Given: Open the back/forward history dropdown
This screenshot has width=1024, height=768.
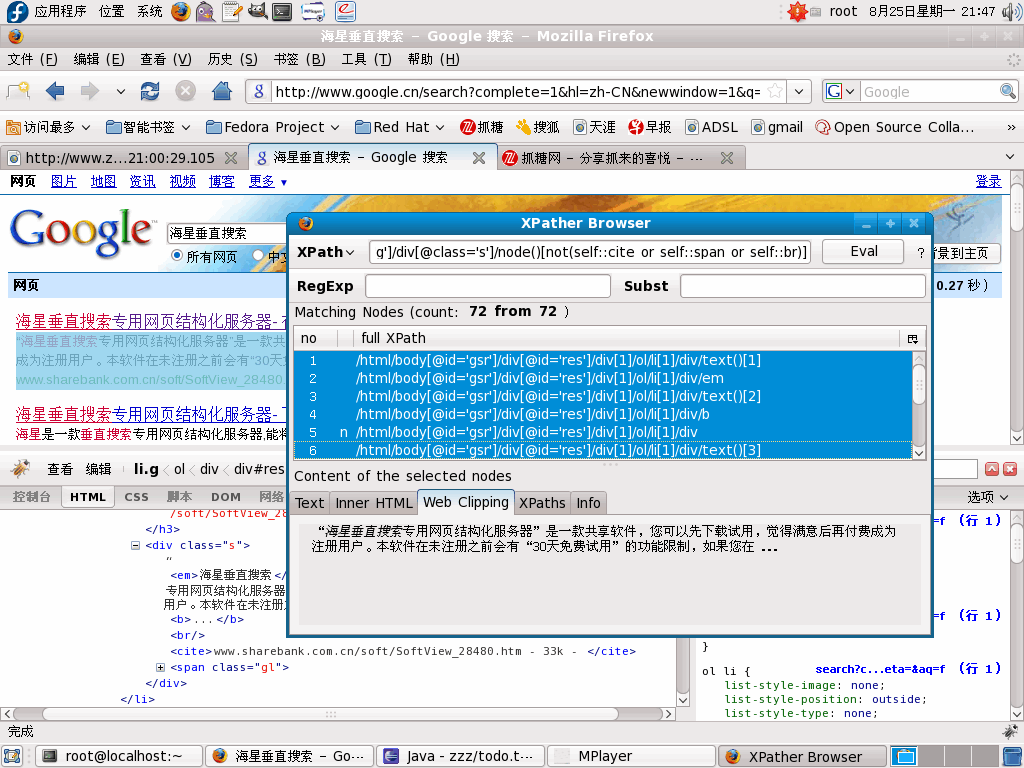Looking at the screenshot, I should 121,91.
